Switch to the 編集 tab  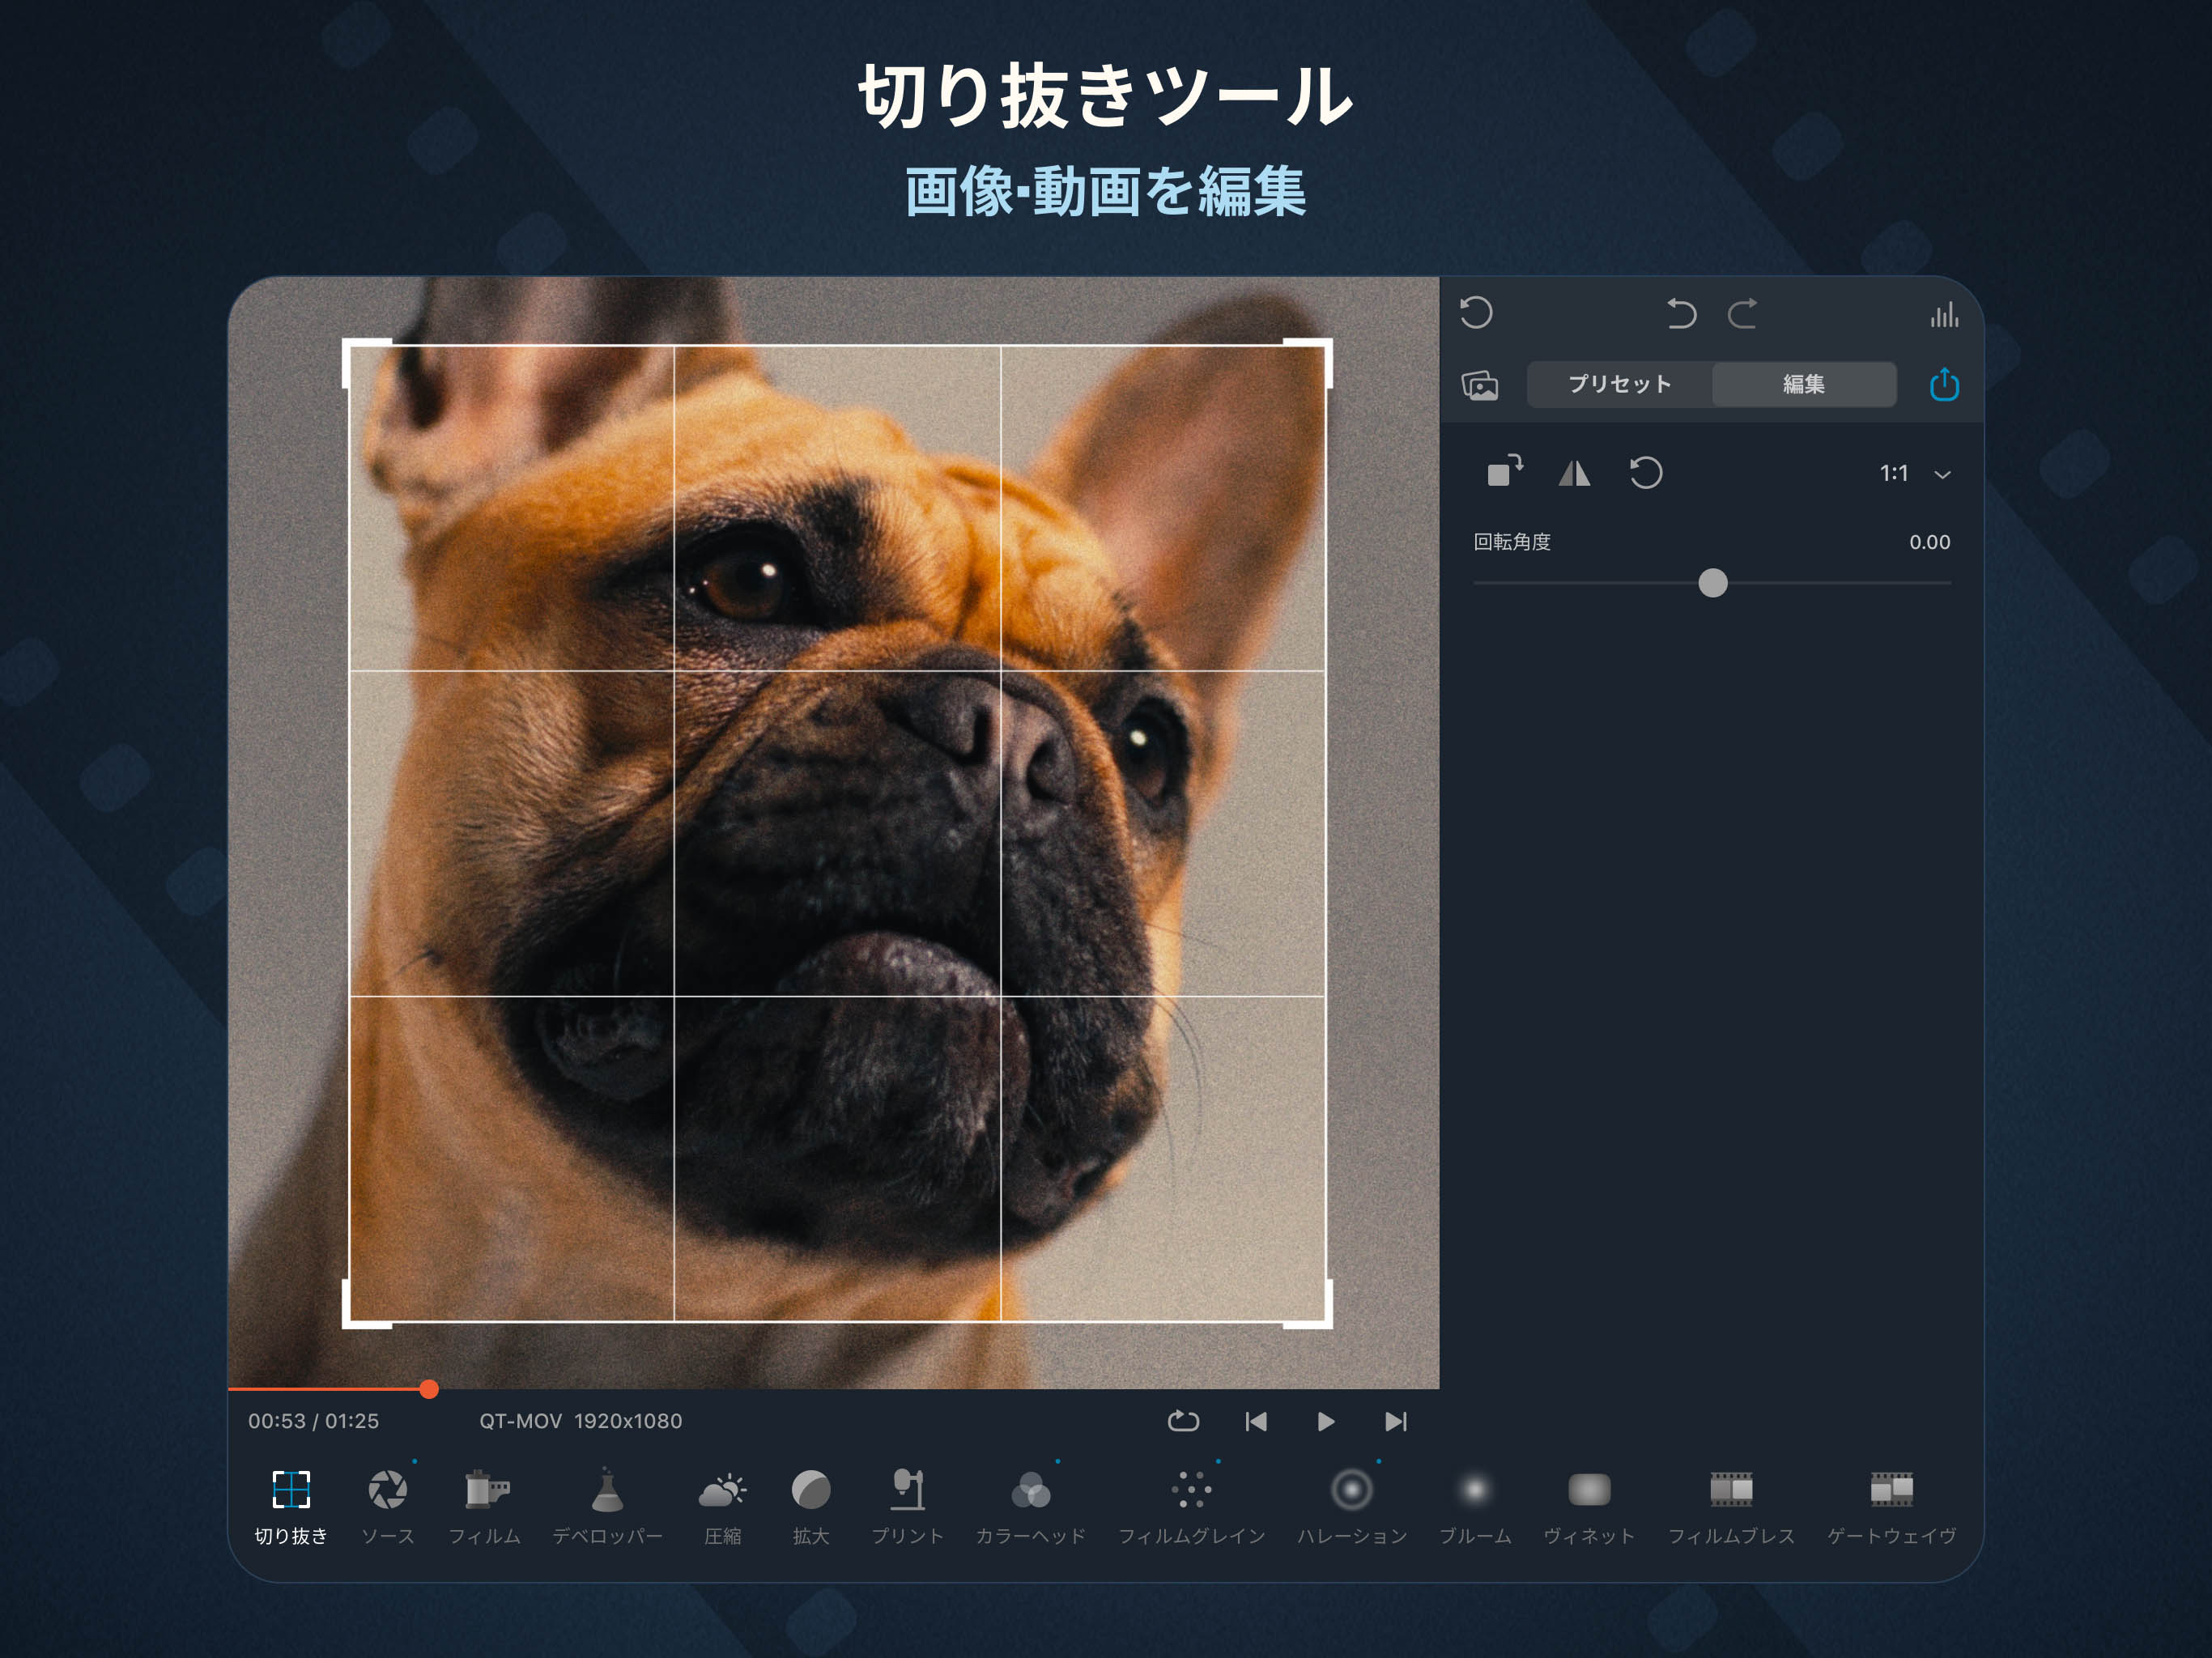[x=1803, y=385]
